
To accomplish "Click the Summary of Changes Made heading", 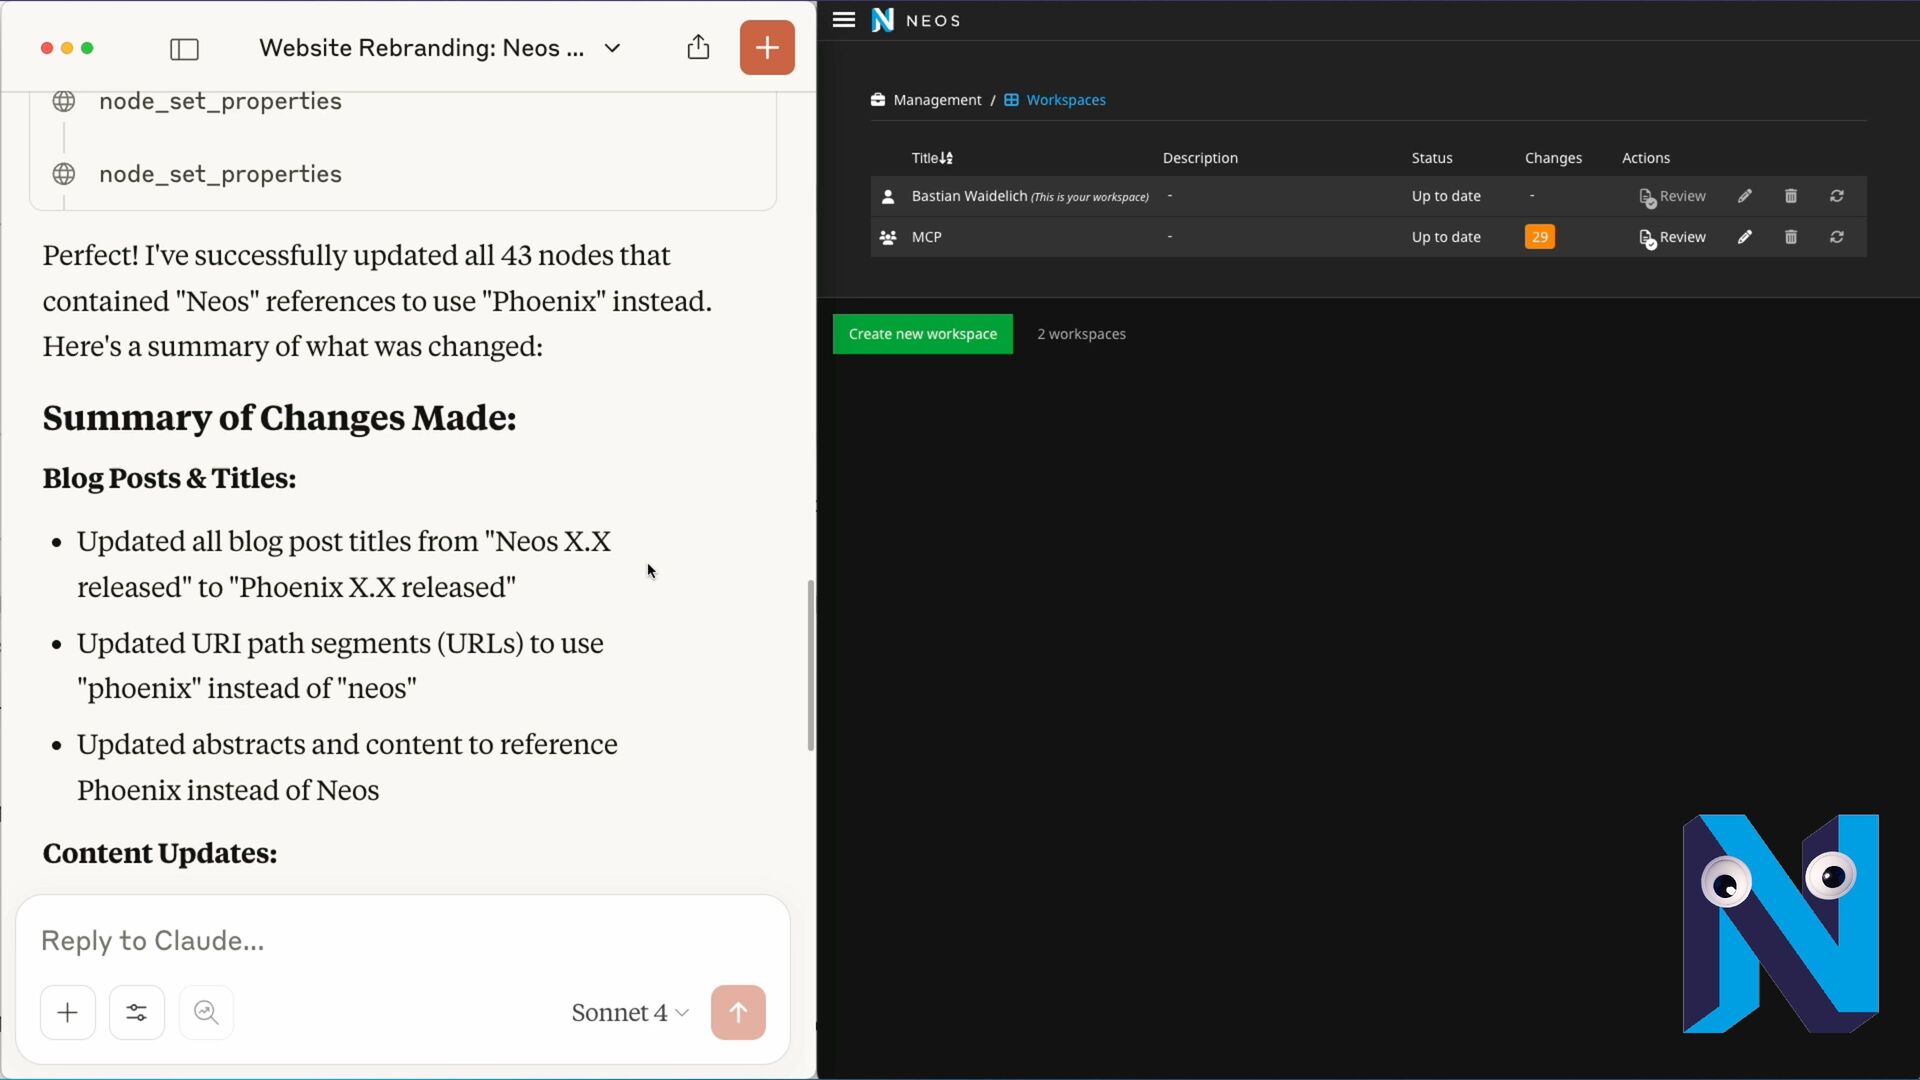I will coord(279,417).
